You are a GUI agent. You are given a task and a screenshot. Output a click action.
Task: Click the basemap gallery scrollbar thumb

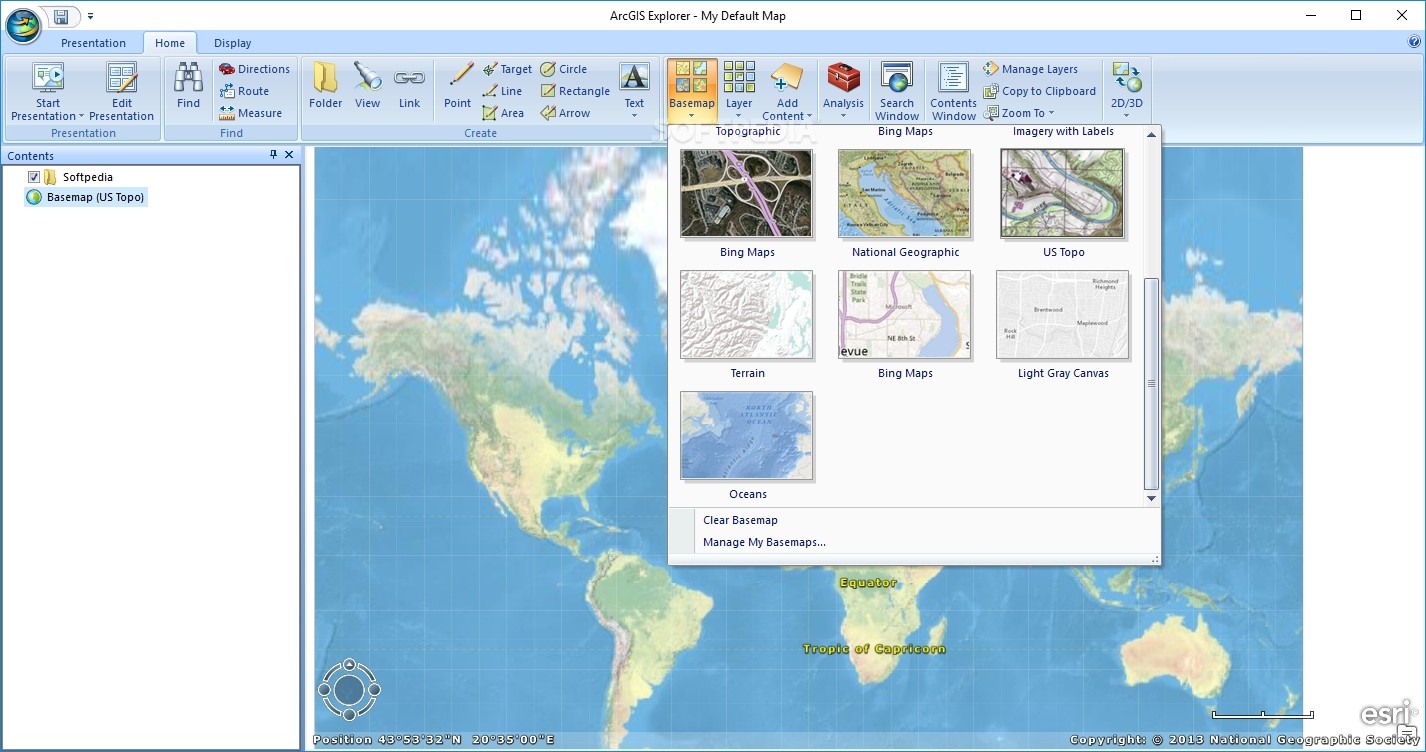(x=1151, y=384)
